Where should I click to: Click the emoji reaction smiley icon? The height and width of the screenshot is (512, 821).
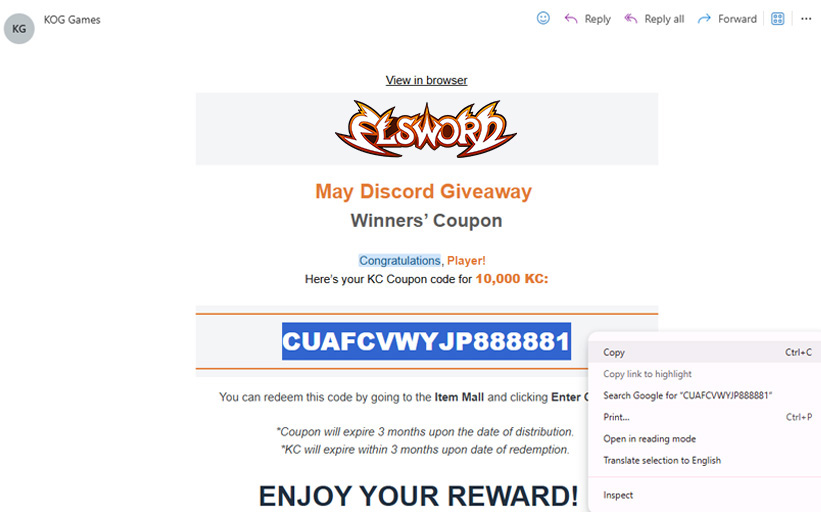tap(543, 18)
